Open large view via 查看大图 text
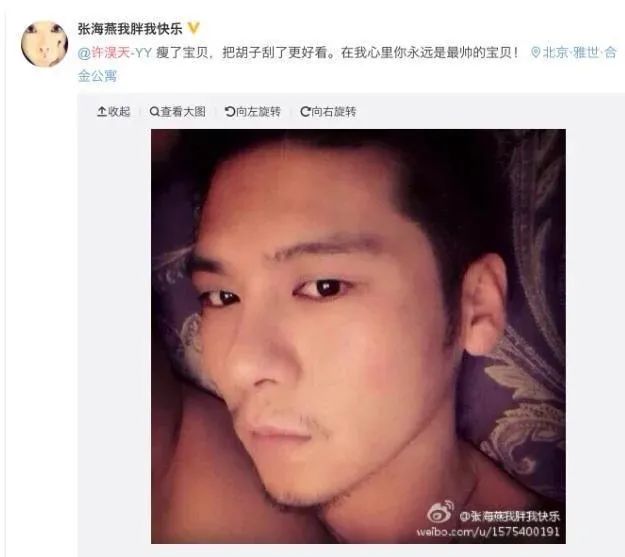625x557 pixels. 183,112
